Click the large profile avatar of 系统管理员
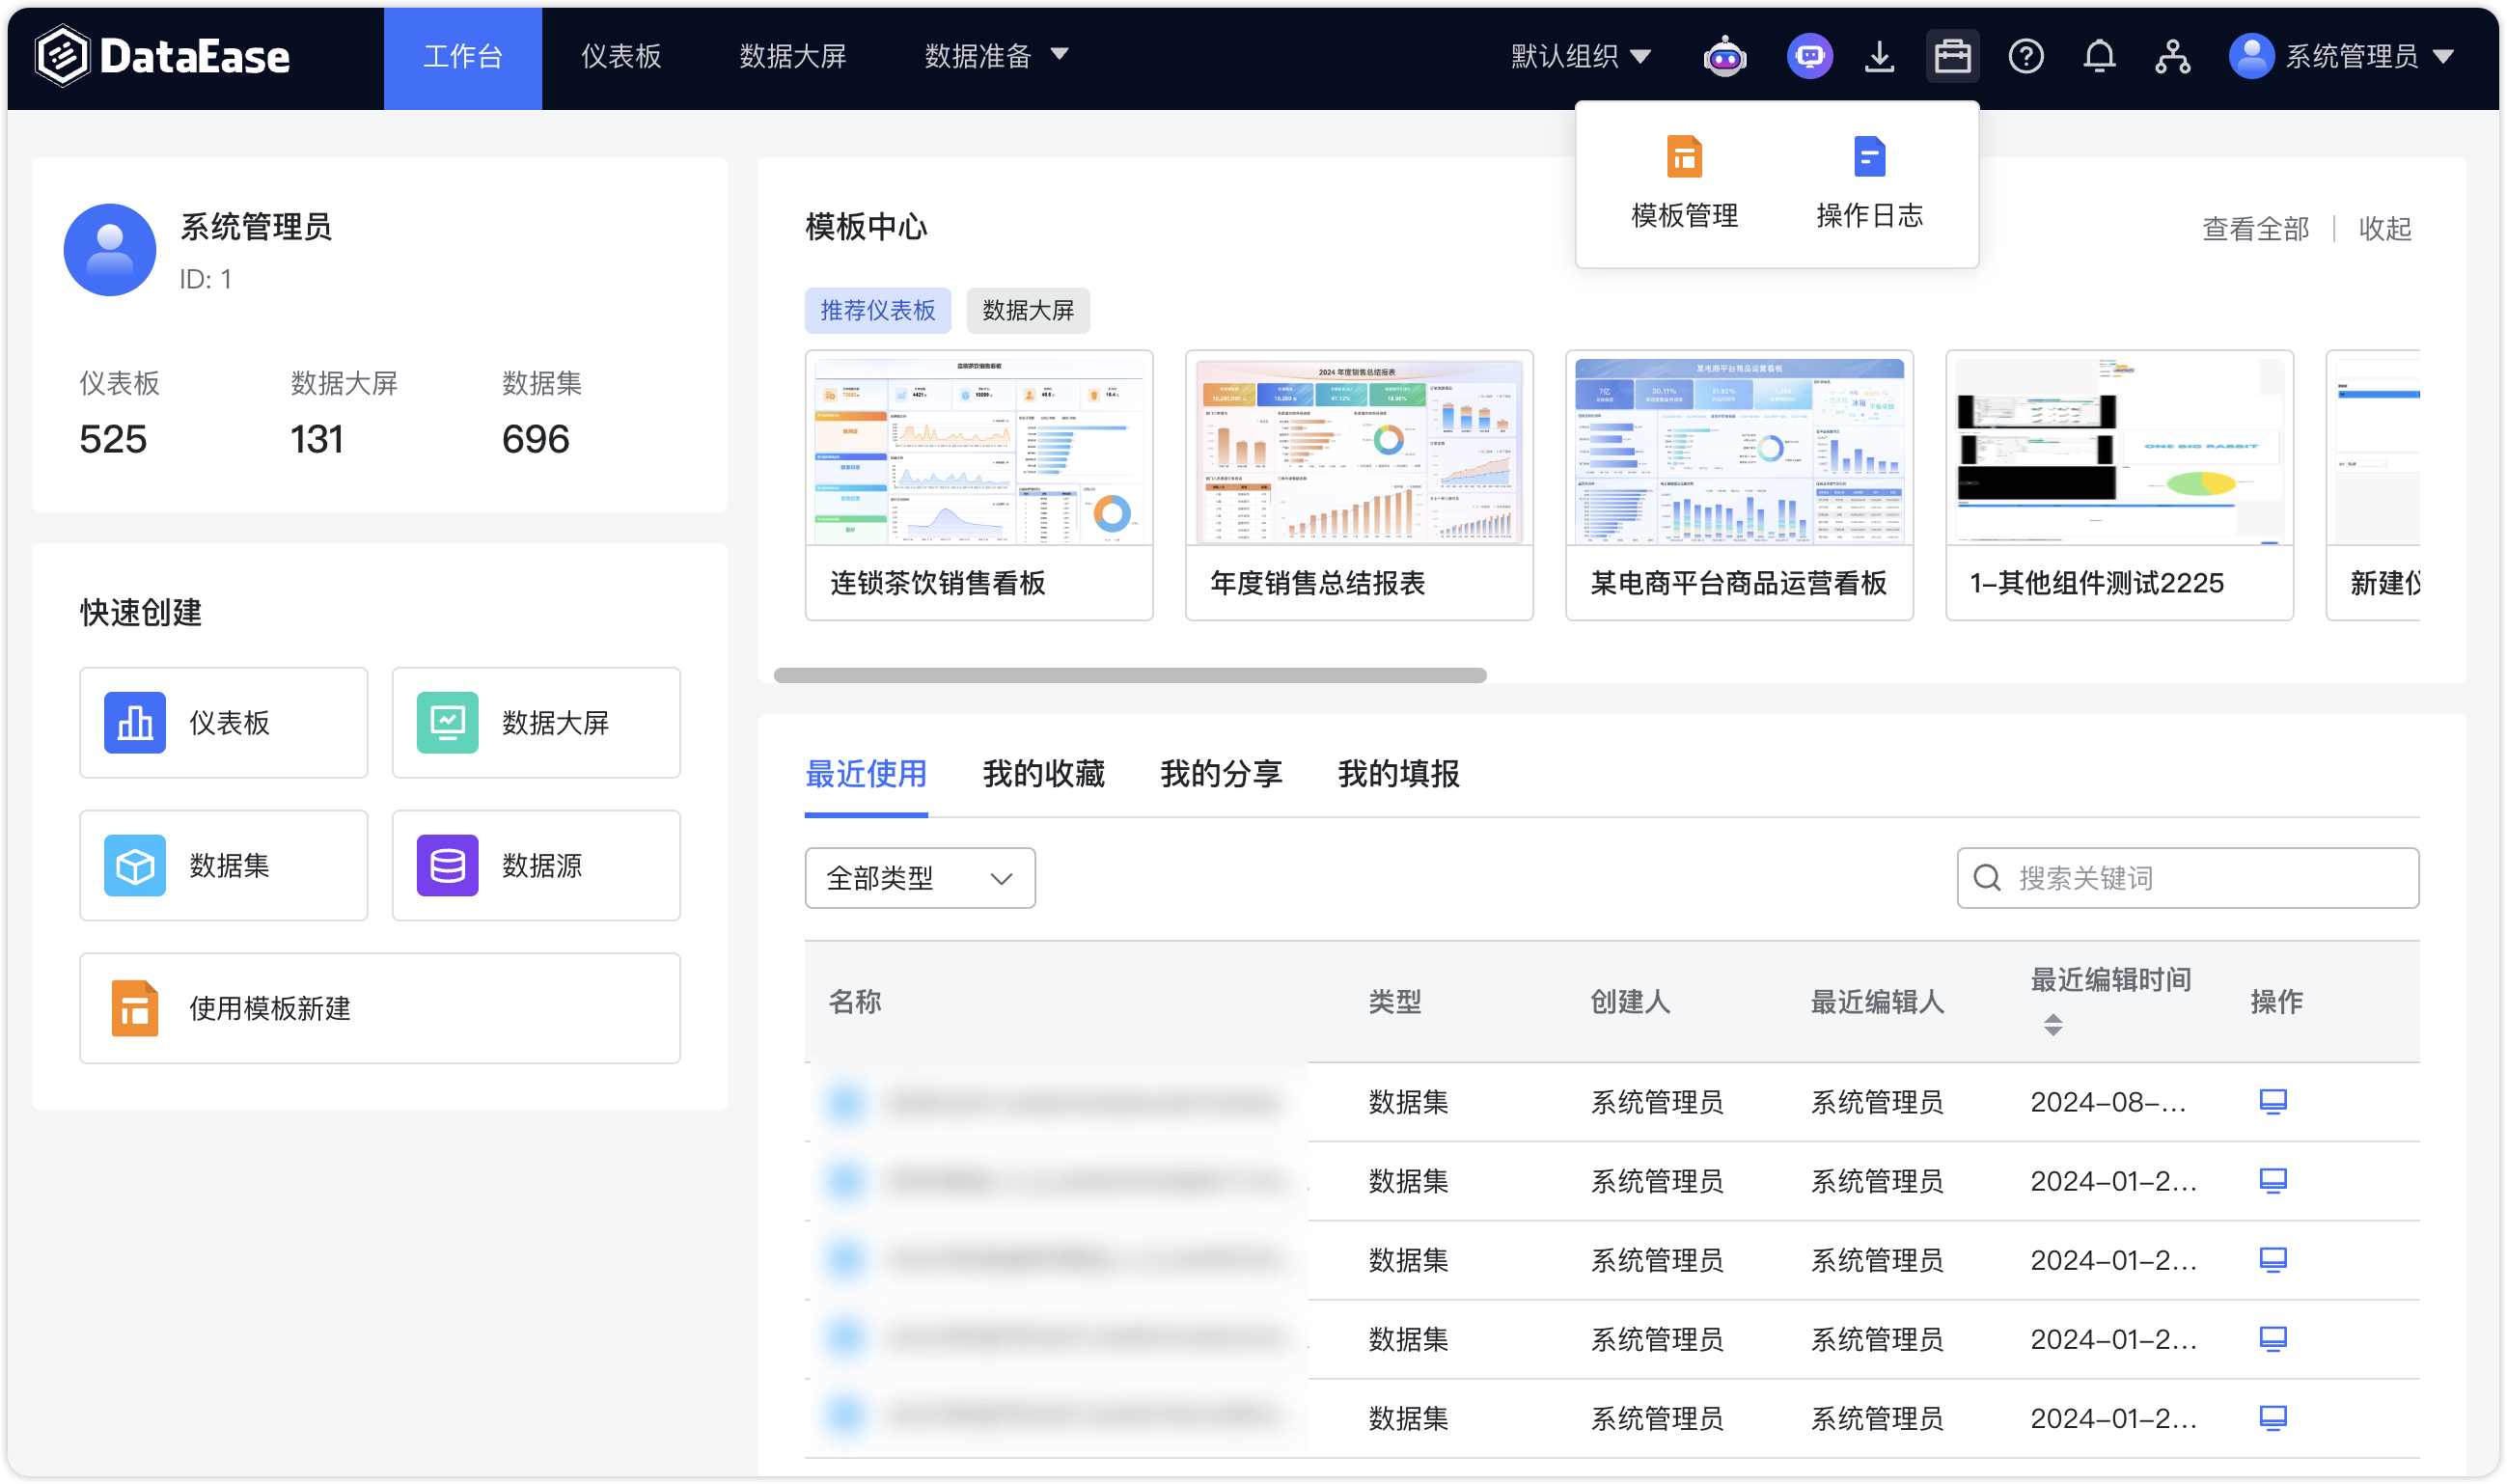The image size is (2507, 1484). pos(110,249)
